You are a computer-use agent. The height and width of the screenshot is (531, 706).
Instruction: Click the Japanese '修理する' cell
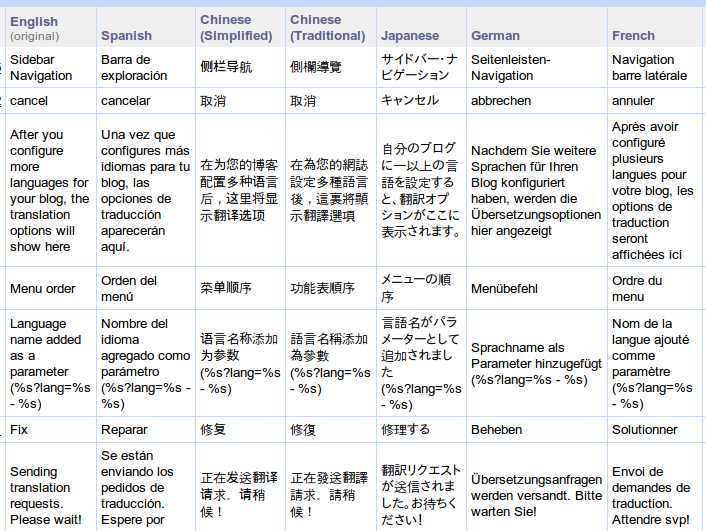coord(421,430)
